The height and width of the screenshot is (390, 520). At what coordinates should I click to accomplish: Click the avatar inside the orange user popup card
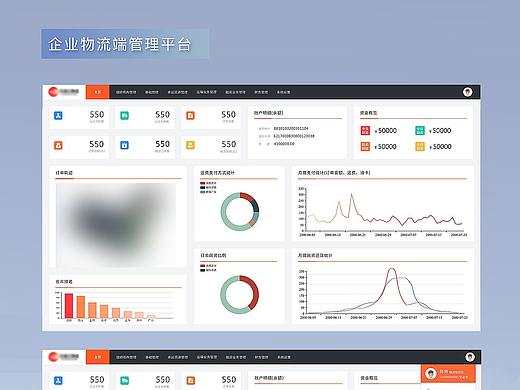[431, 373]
